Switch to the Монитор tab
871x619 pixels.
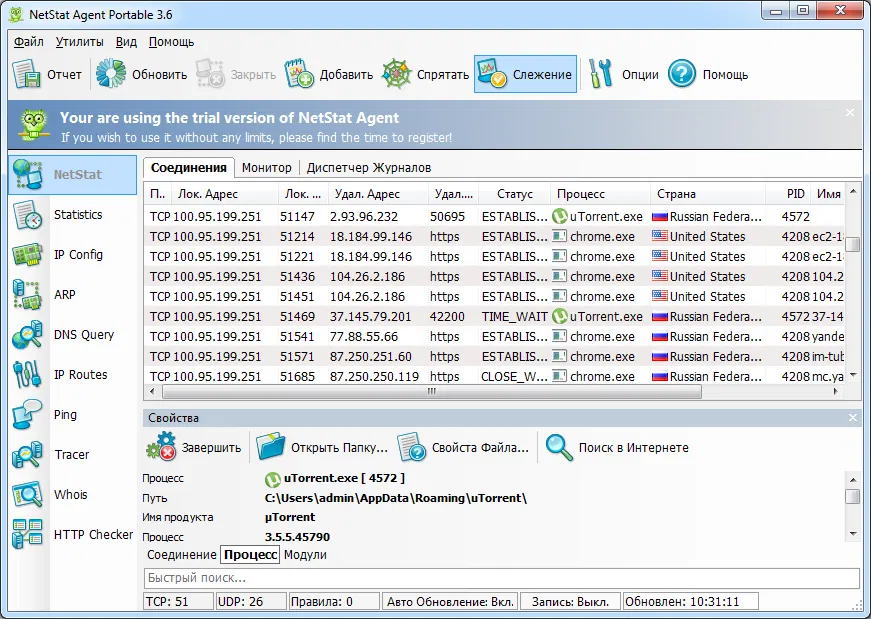[x=267, y=168]
